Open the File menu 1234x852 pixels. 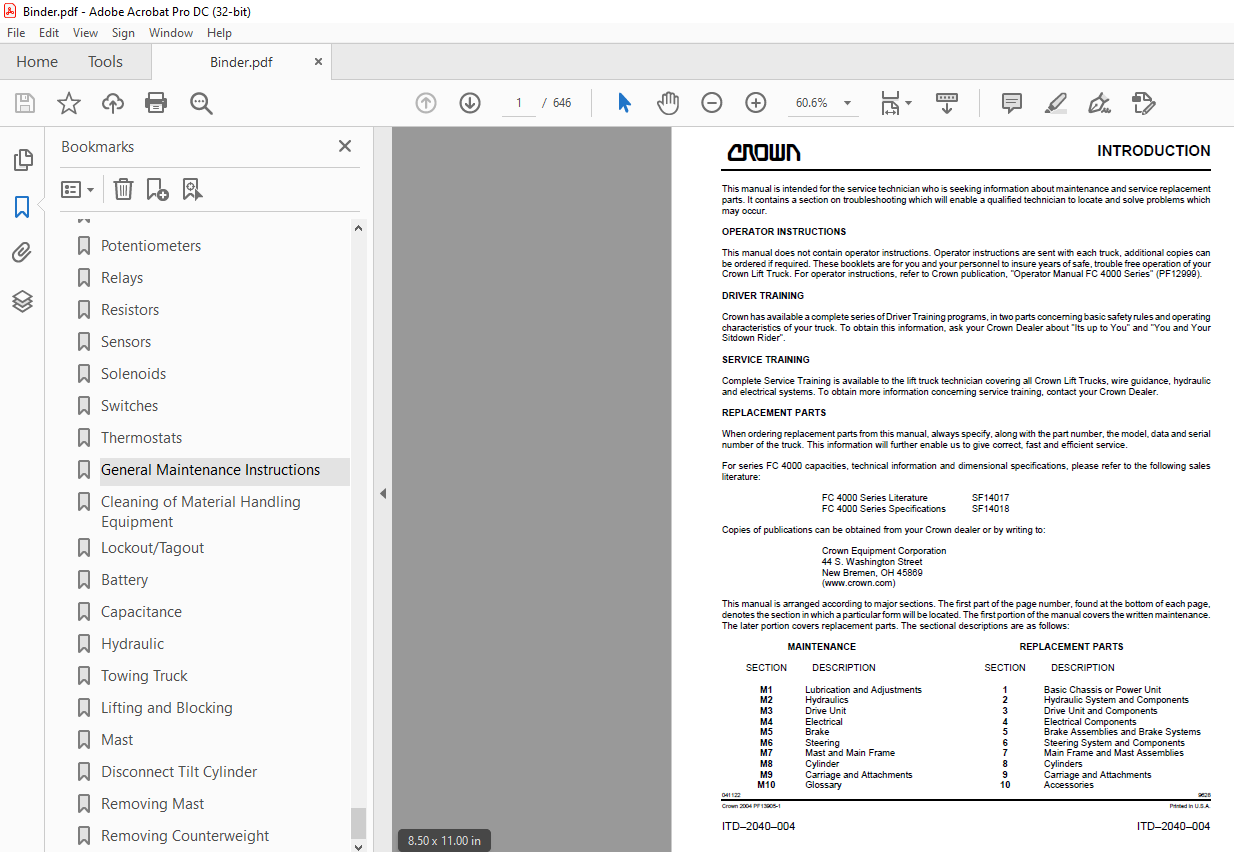tap(16, 33)
